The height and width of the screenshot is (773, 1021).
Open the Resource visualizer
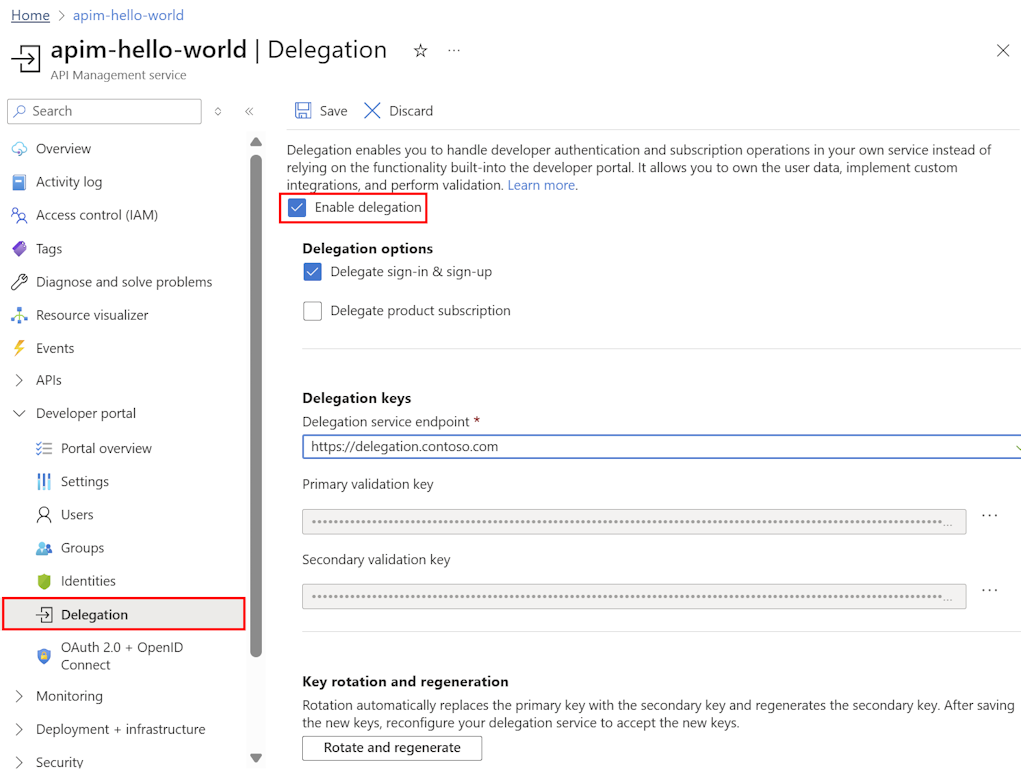pyautogui.click(x=103, y=314)
